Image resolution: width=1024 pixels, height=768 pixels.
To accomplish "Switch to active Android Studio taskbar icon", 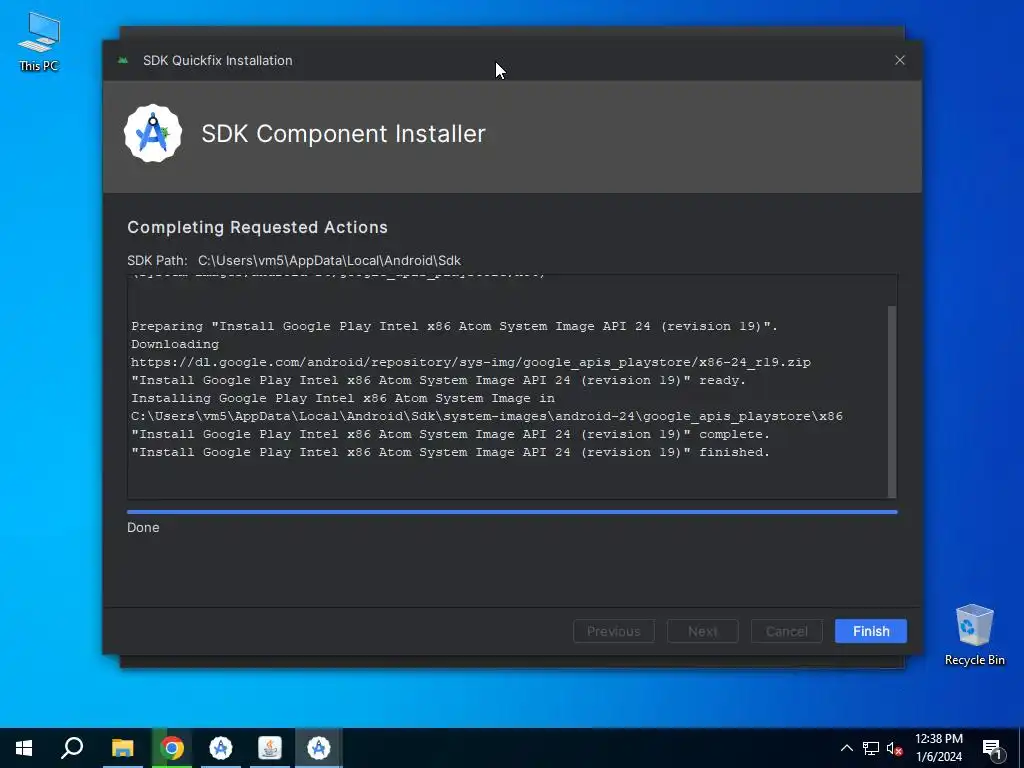I will pyautogui.click(x=319, y=748).
